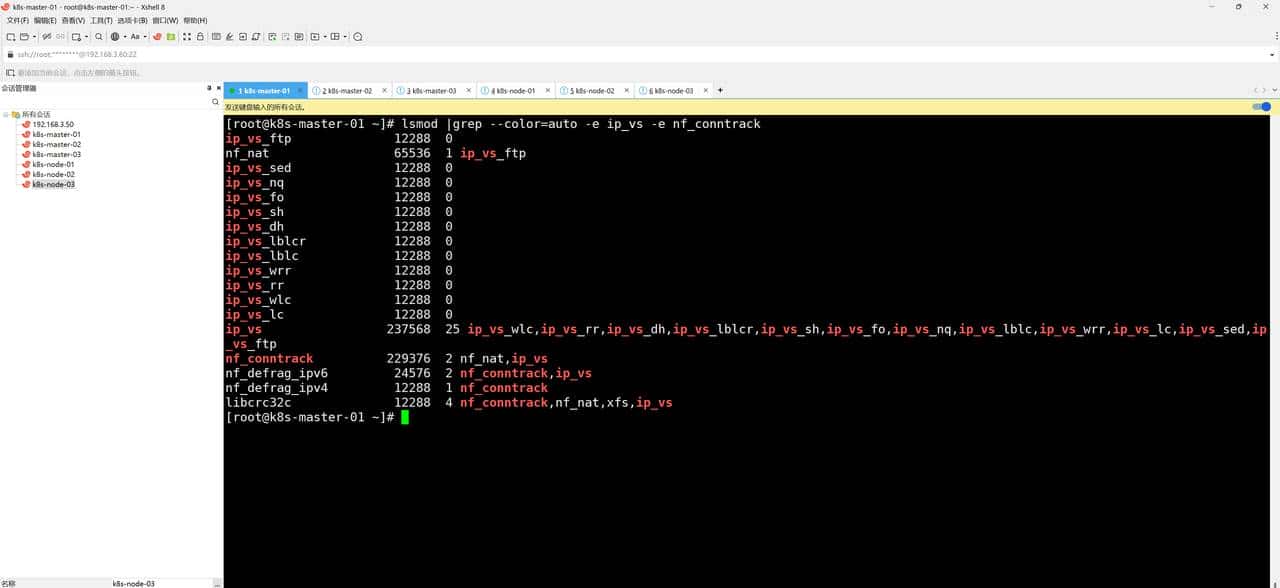The width and height of the screenshot is (1280, 588).
Task: Click the lock screen padlock icon
Action: (x=199, y=36)
